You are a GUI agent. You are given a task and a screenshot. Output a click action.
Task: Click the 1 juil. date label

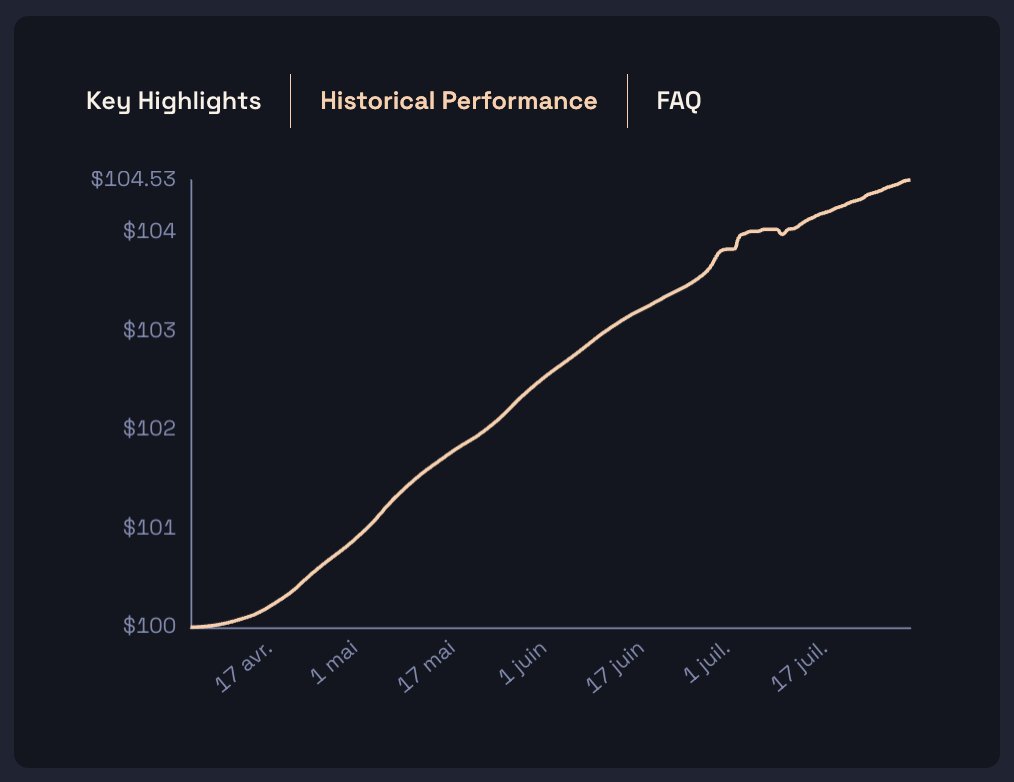[707, 663]
